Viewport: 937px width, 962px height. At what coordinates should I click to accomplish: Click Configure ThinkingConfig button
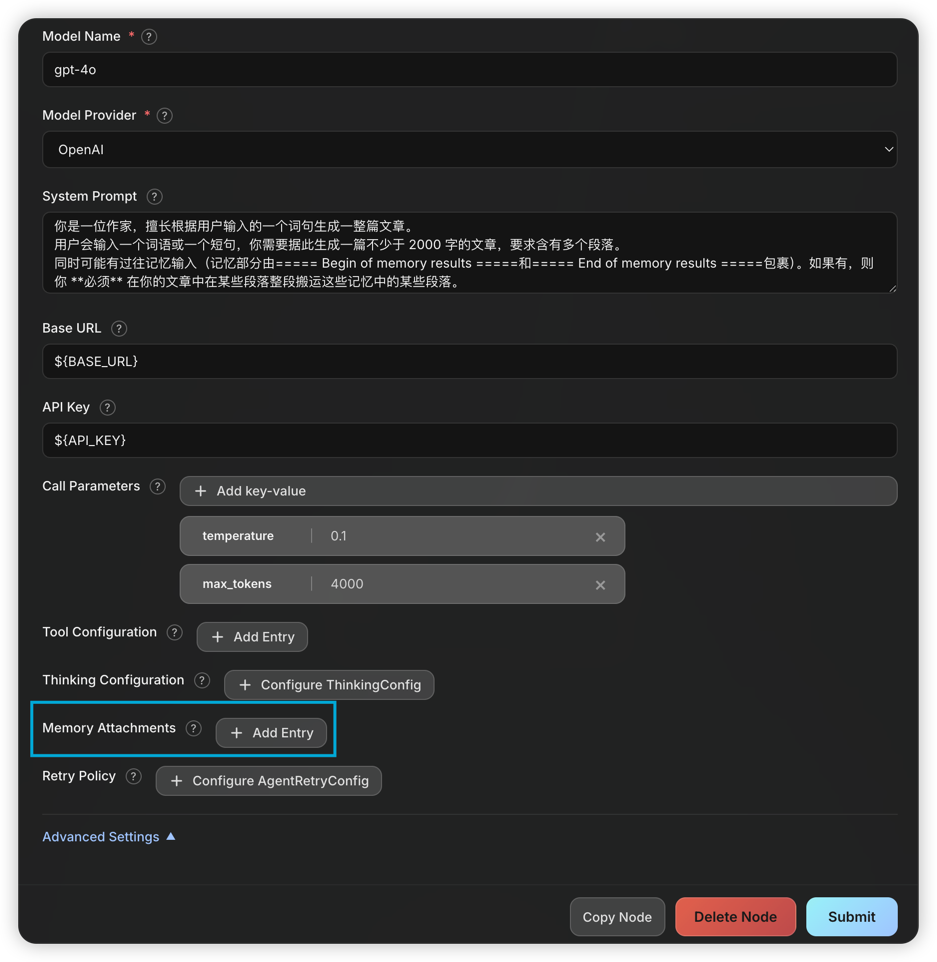coord(329,685)
